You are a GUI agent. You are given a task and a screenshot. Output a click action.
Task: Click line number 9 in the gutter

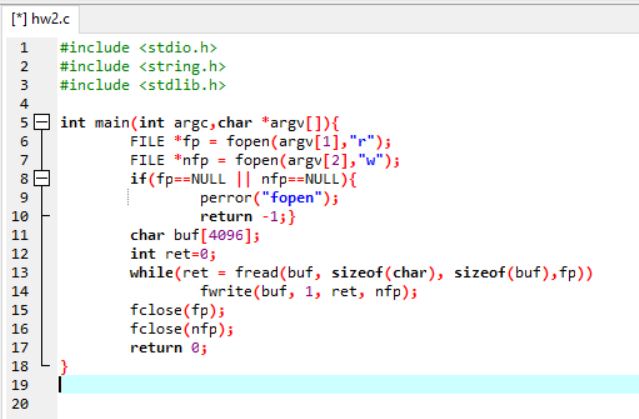coord(24,198)
